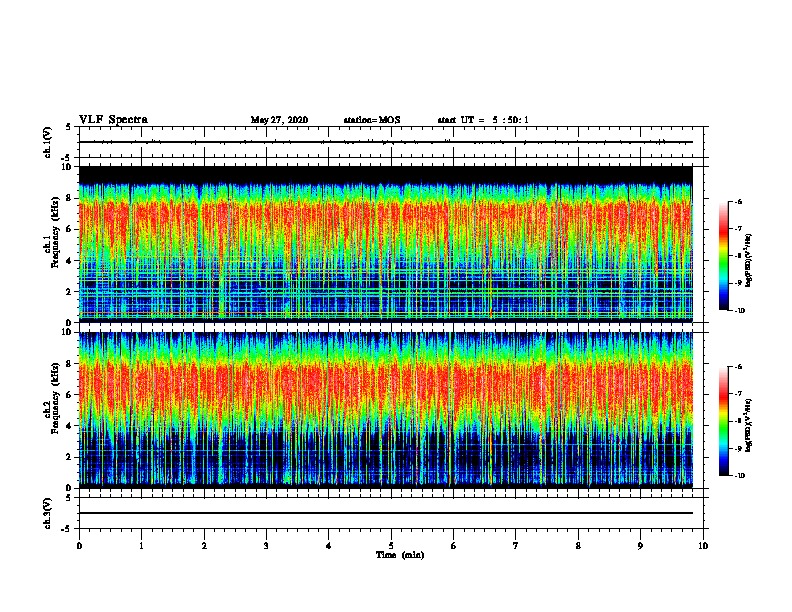Click the 'start UT = 5 : 50: 1' text
Viewport: 792px width, 612px height.
pos(483,120)
